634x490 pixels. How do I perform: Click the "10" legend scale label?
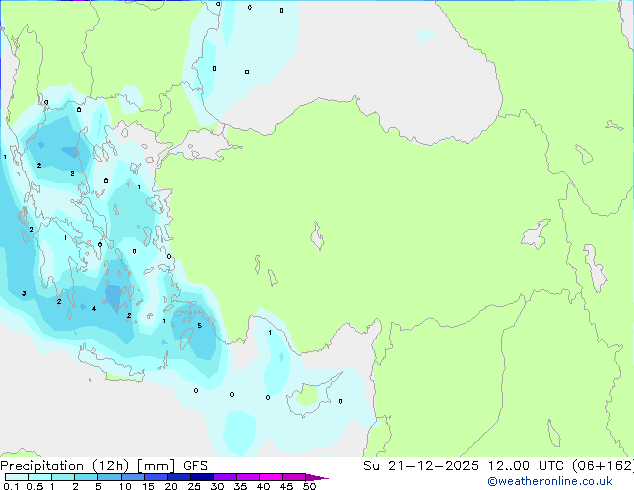pos(125,486)
